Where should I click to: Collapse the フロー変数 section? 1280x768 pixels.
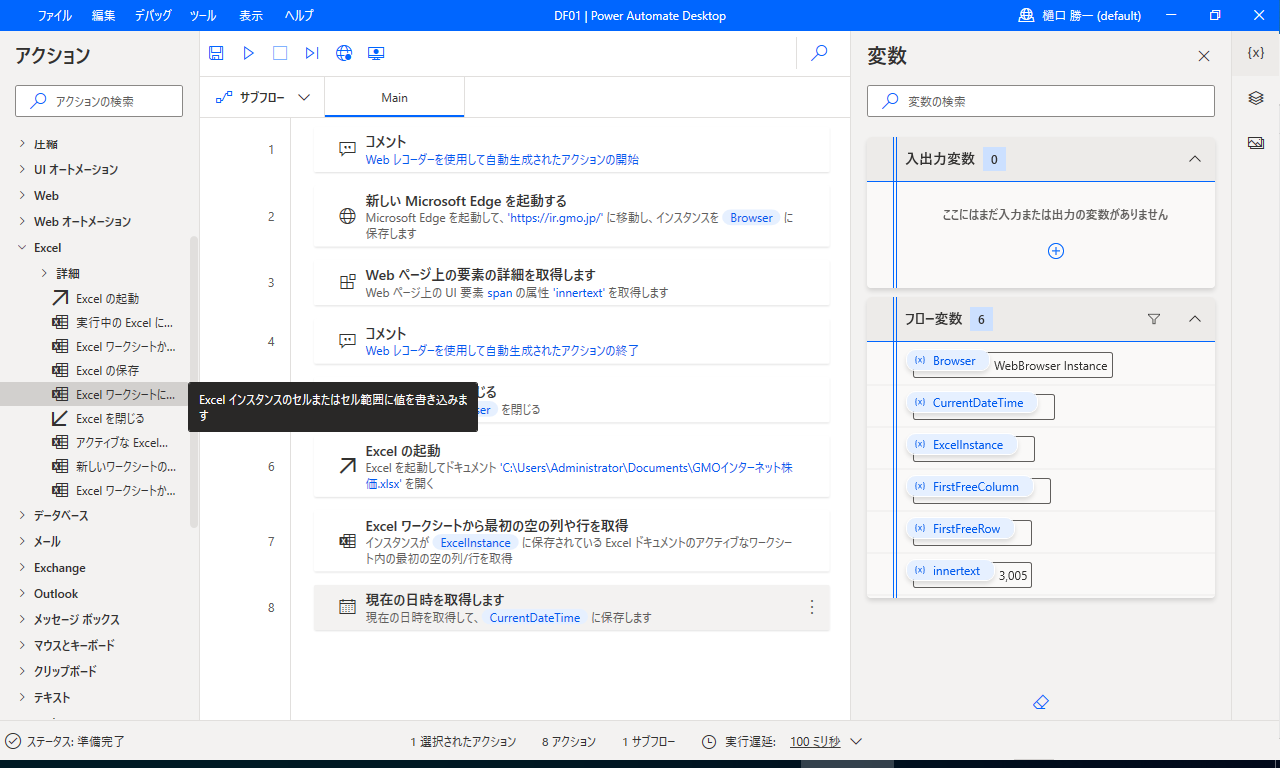pos(1194,319)
